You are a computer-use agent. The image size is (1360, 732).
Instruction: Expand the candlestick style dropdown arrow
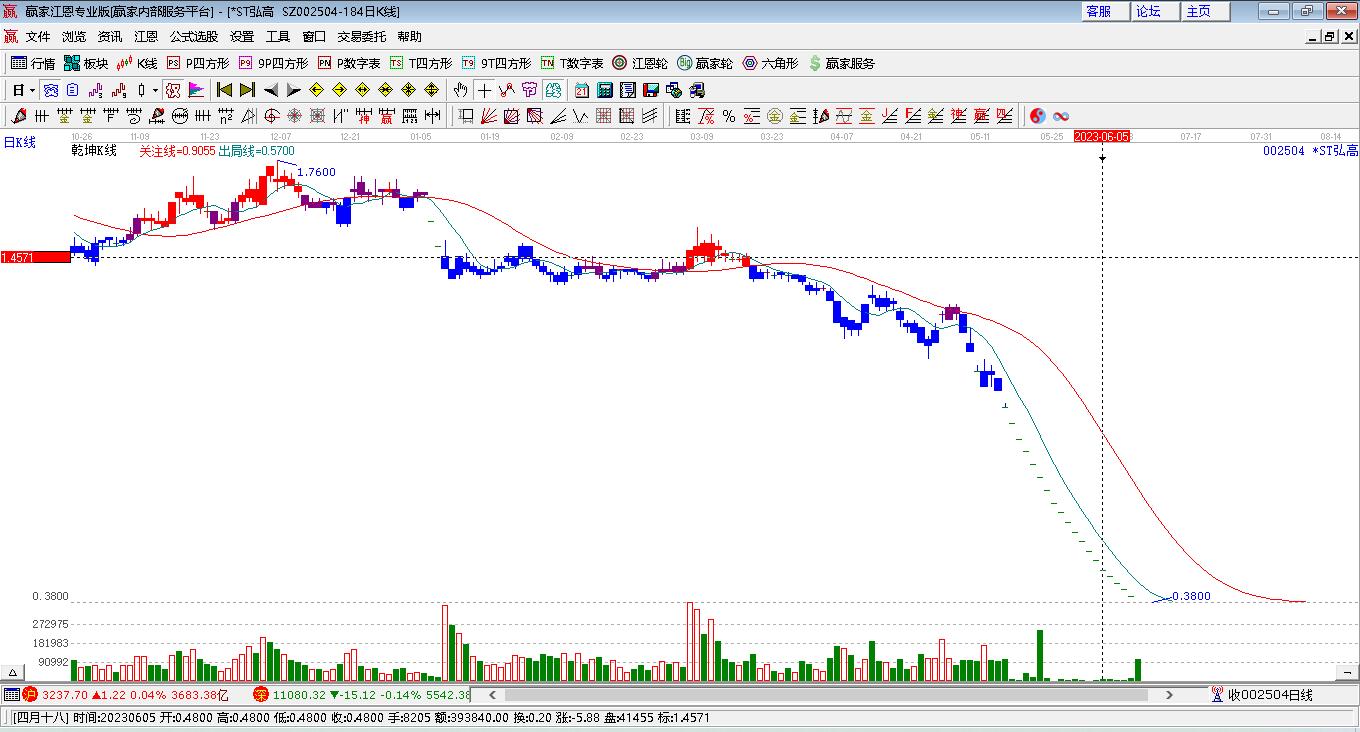click(155, 90)
